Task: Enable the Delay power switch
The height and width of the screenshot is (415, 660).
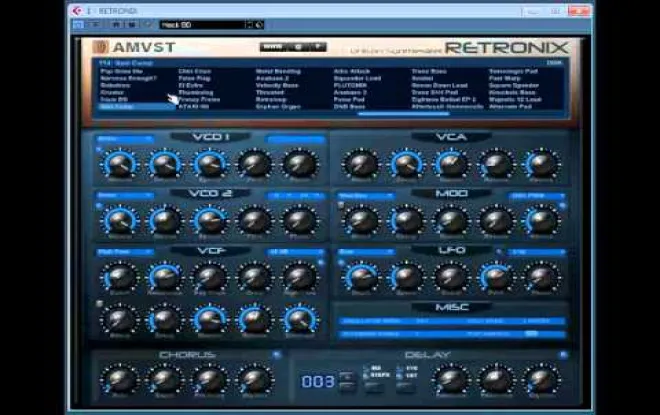Action: click(x=563, y=355)
